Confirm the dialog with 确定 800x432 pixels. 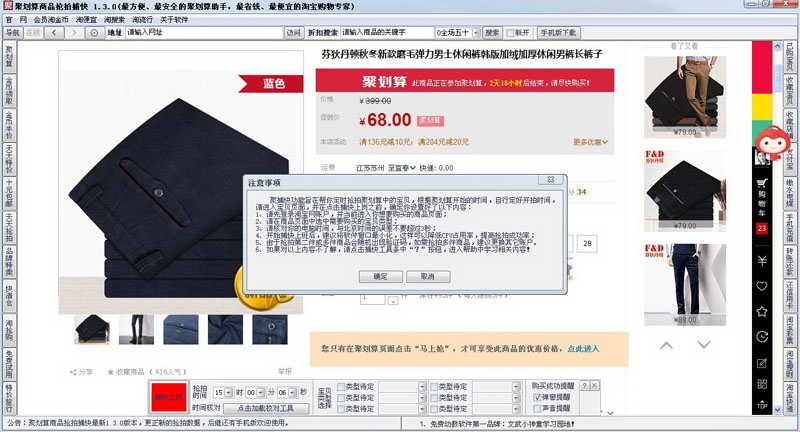[381, 276]
